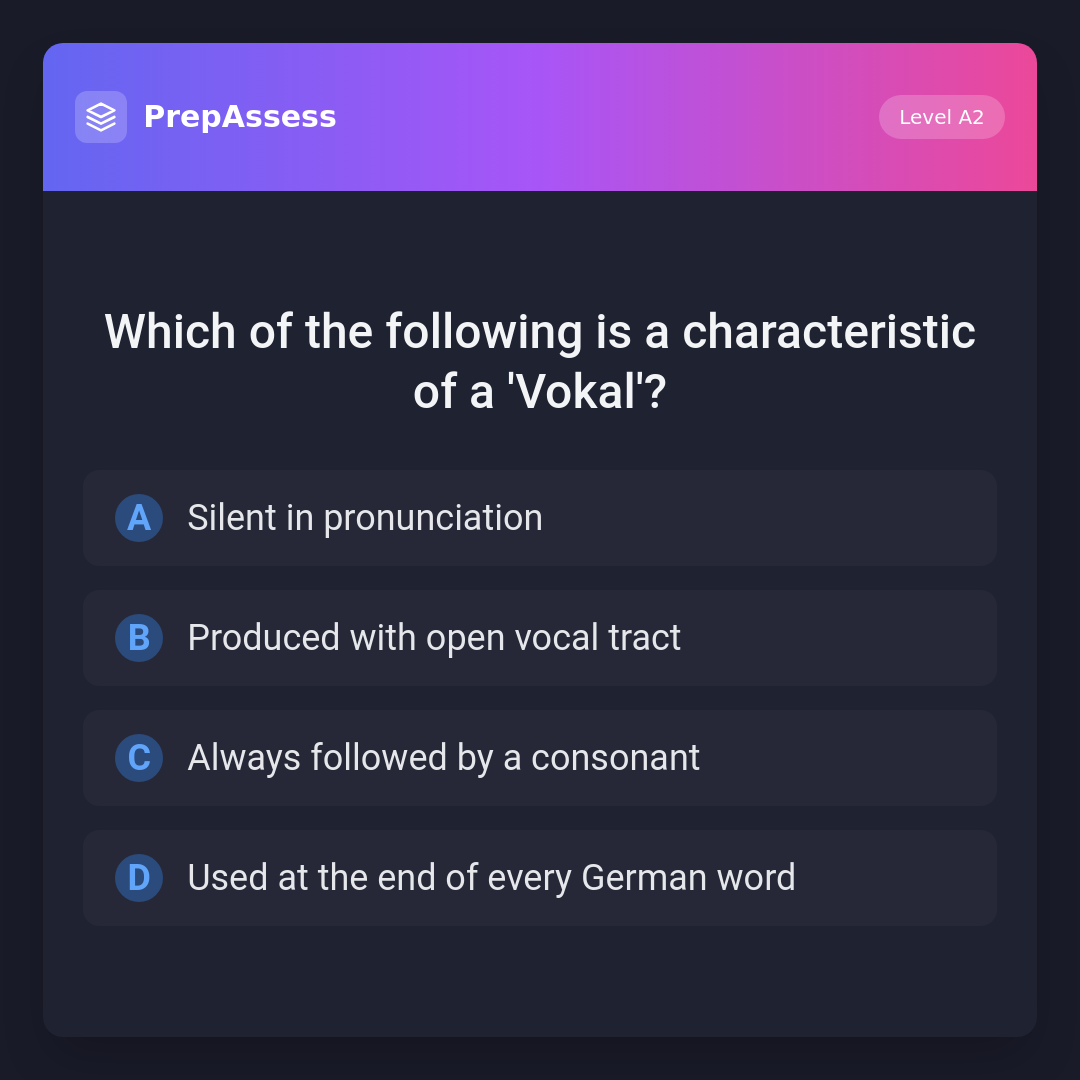The width and height of the screenshot is (1080, 1080).
Task: Click the blank right side of option D's row
Action: pos(900,878)
